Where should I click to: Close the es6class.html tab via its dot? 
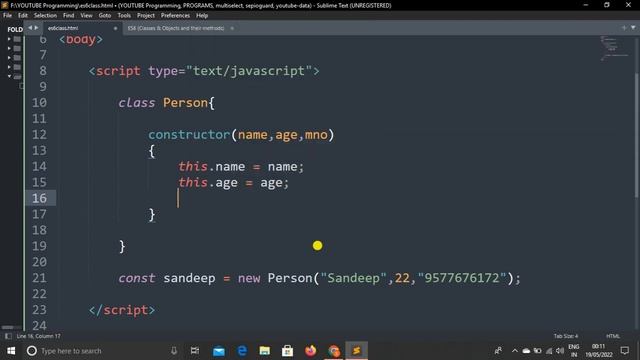[x=116, y=28]
